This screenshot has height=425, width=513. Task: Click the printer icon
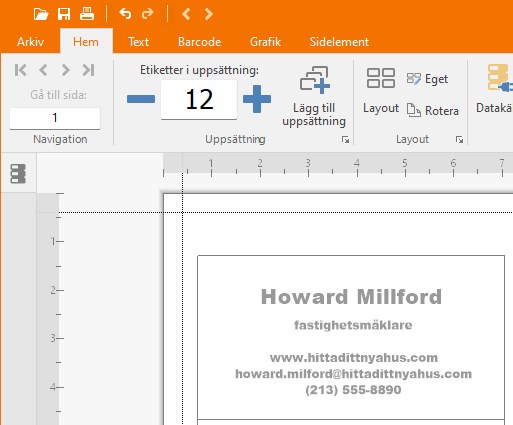tap(87, 14)
